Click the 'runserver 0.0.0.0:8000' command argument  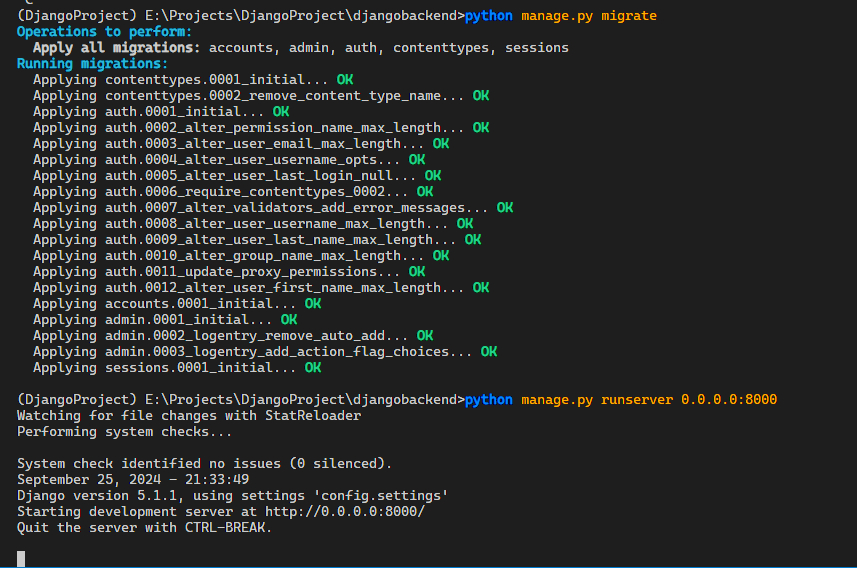(689, 399)
